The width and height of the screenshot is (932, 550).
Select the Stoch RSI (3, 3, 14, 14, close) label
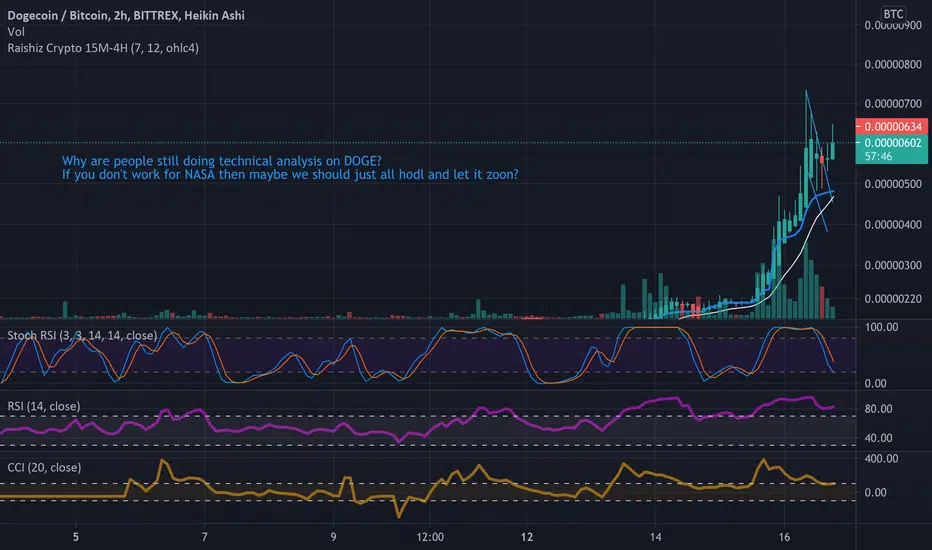(82, 335)
